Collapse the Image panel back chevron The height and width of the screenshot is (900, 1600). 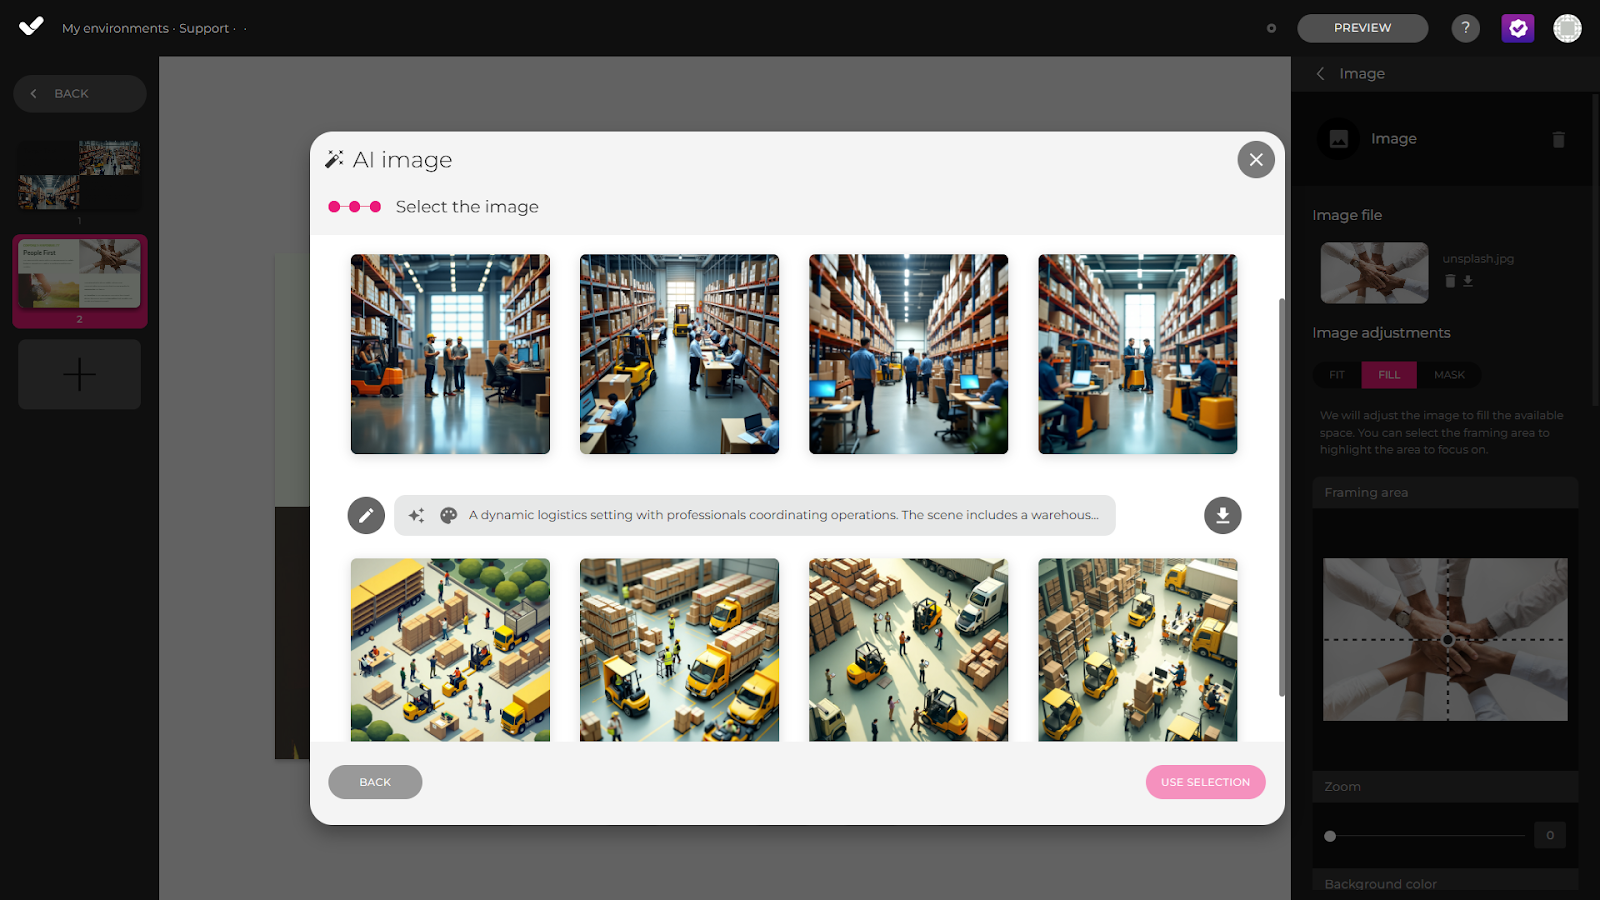tap(1321, 74)
